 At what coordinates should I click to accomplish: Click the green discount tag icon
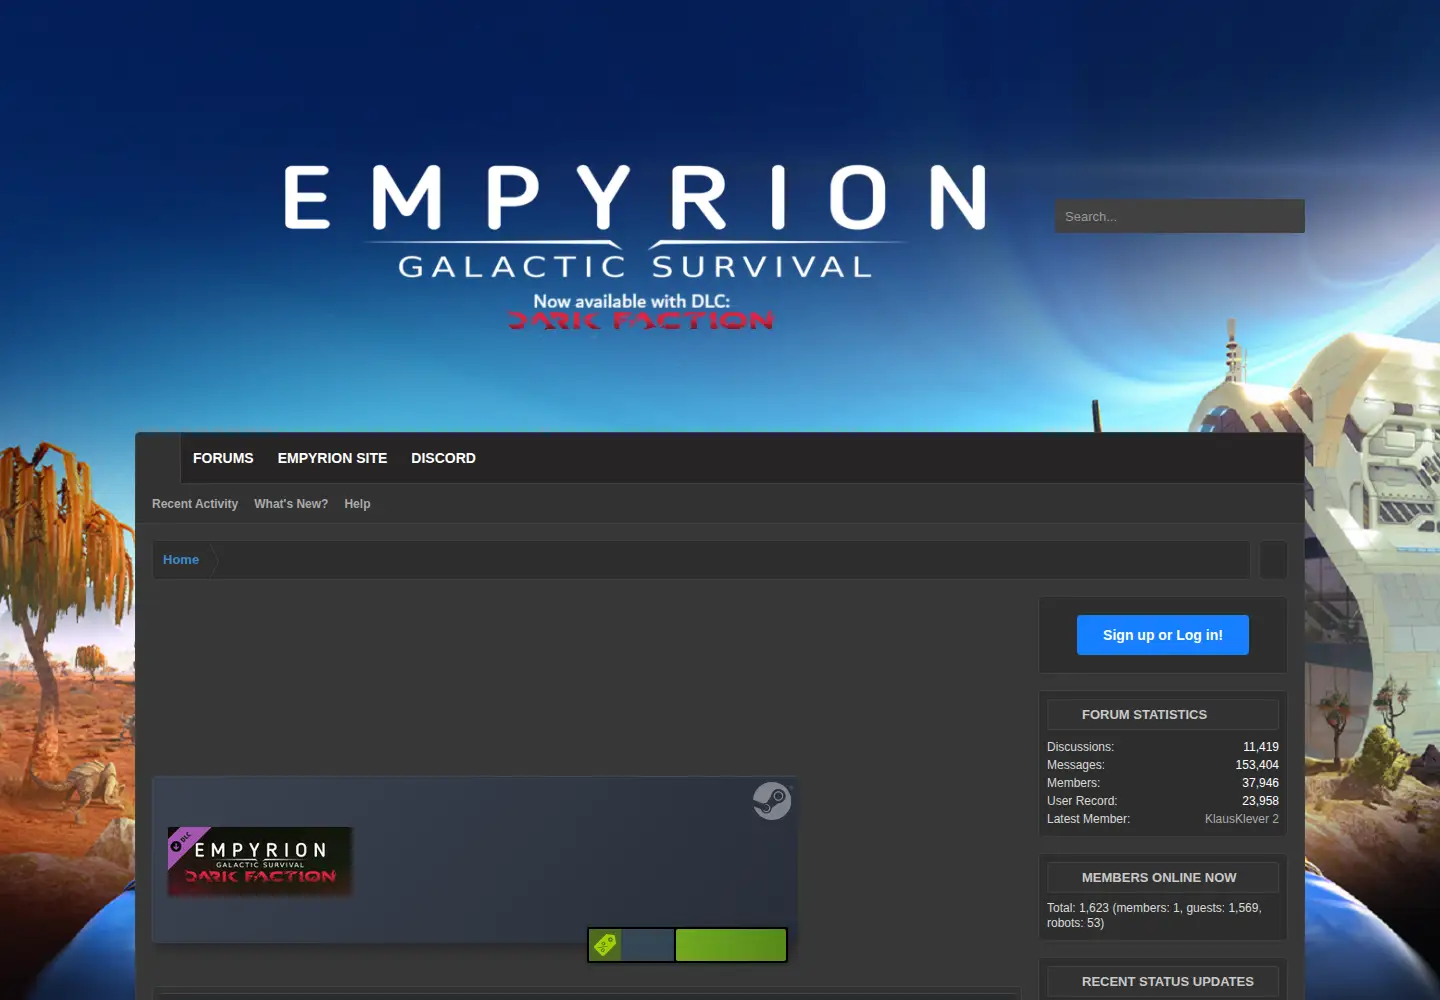point(605,945)
